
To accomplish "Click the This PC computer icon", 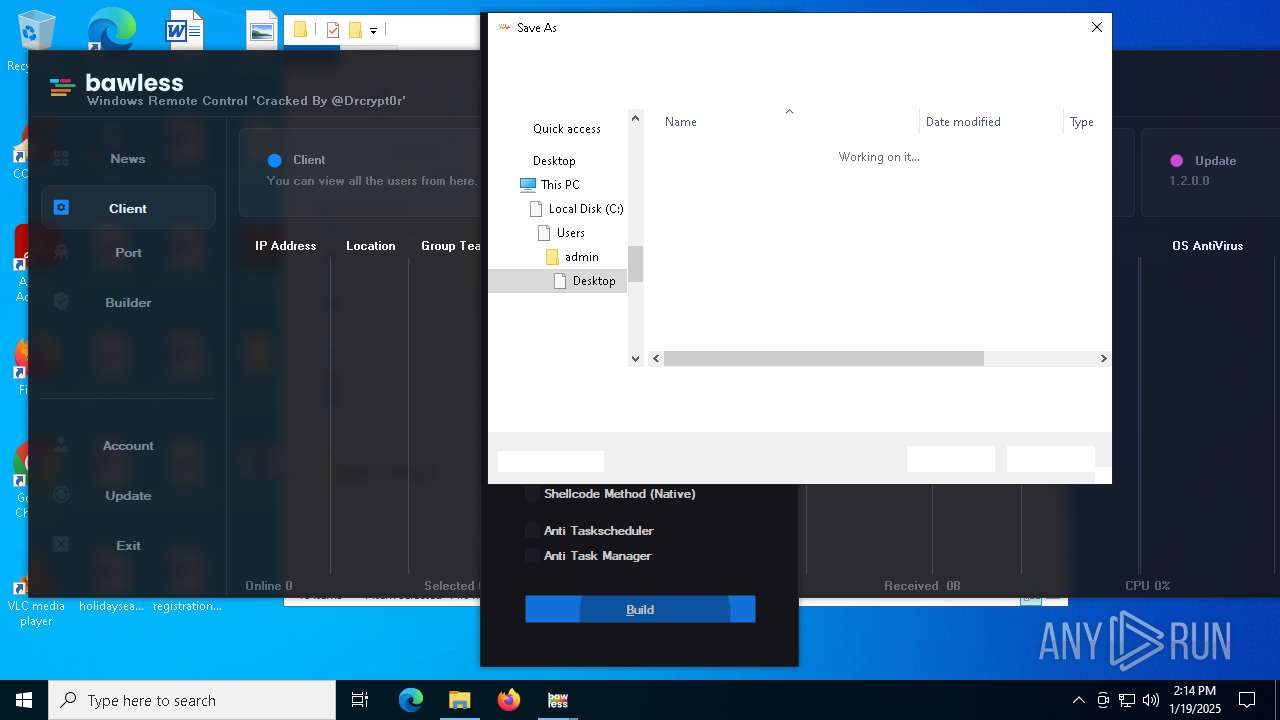I will pyautogui.click(x=528, y=185).
